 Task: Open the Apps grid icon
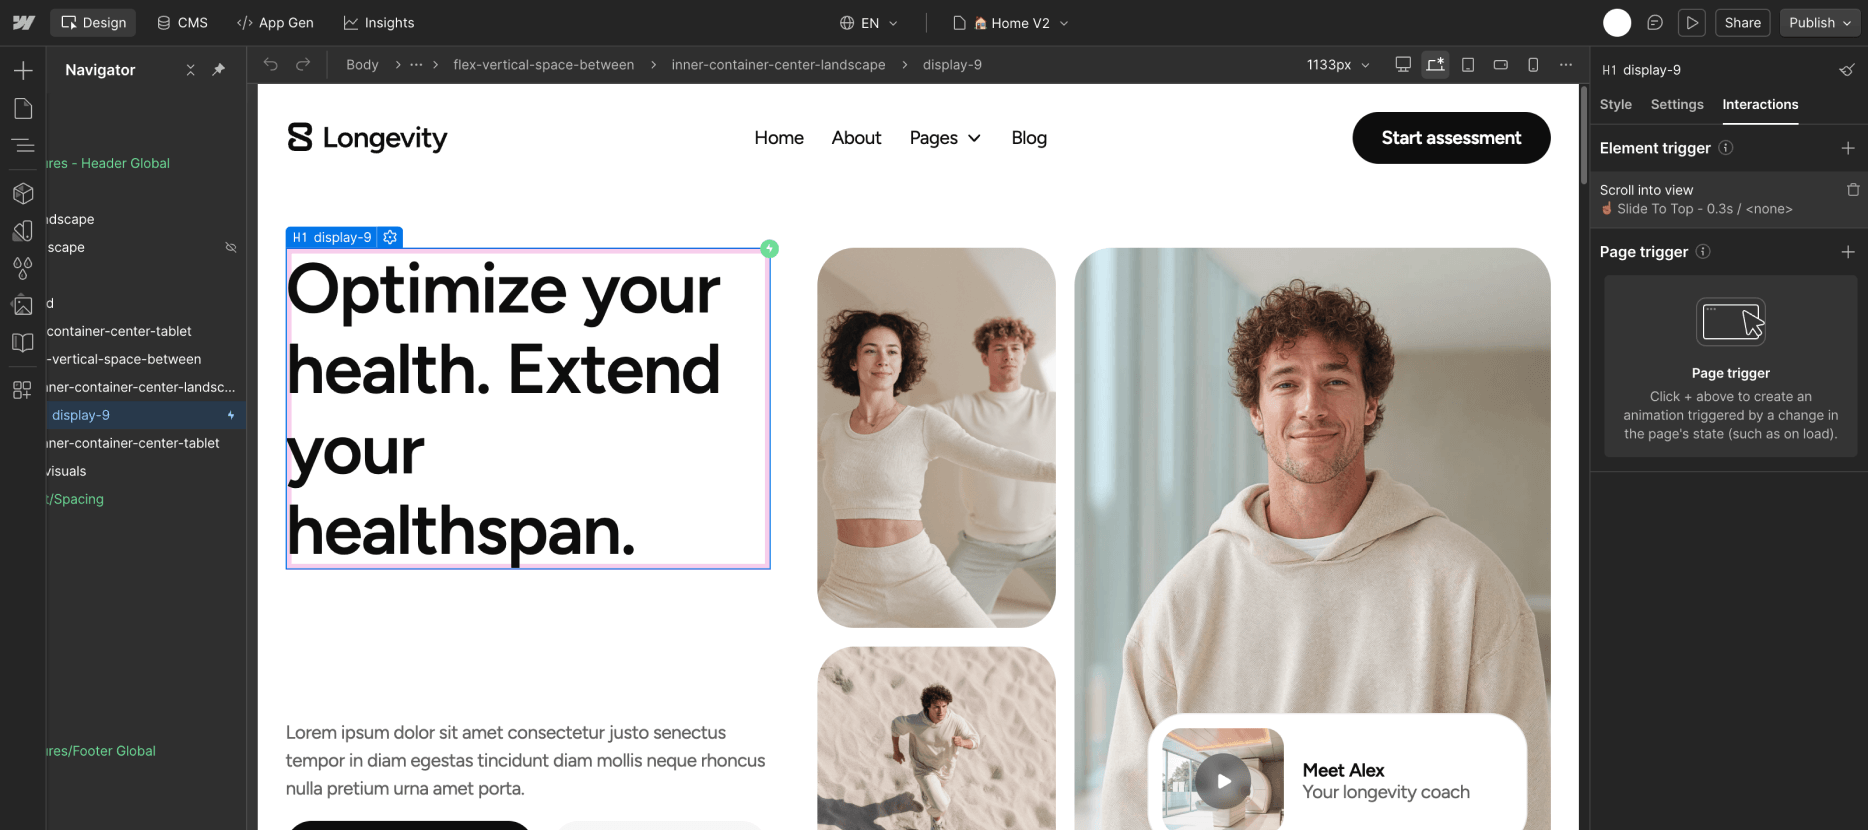coord(23,390)
